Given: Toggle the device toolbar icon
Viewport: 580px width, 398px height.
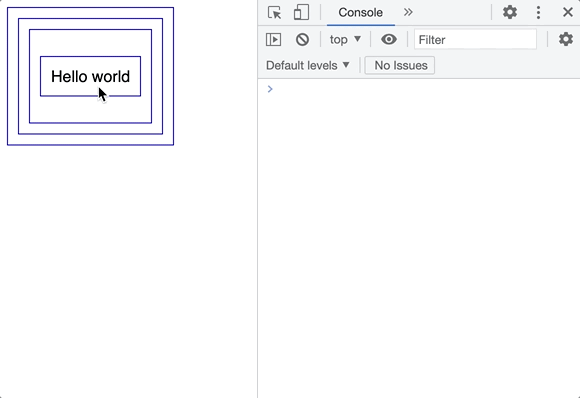Looking at the screenshot, I should (x=301, y=12).
